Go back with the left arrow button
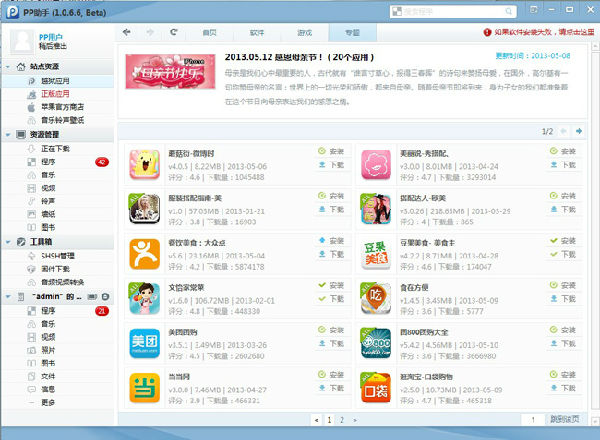Image resolution: width=600 pixels, height=440 pixels. 127,33
